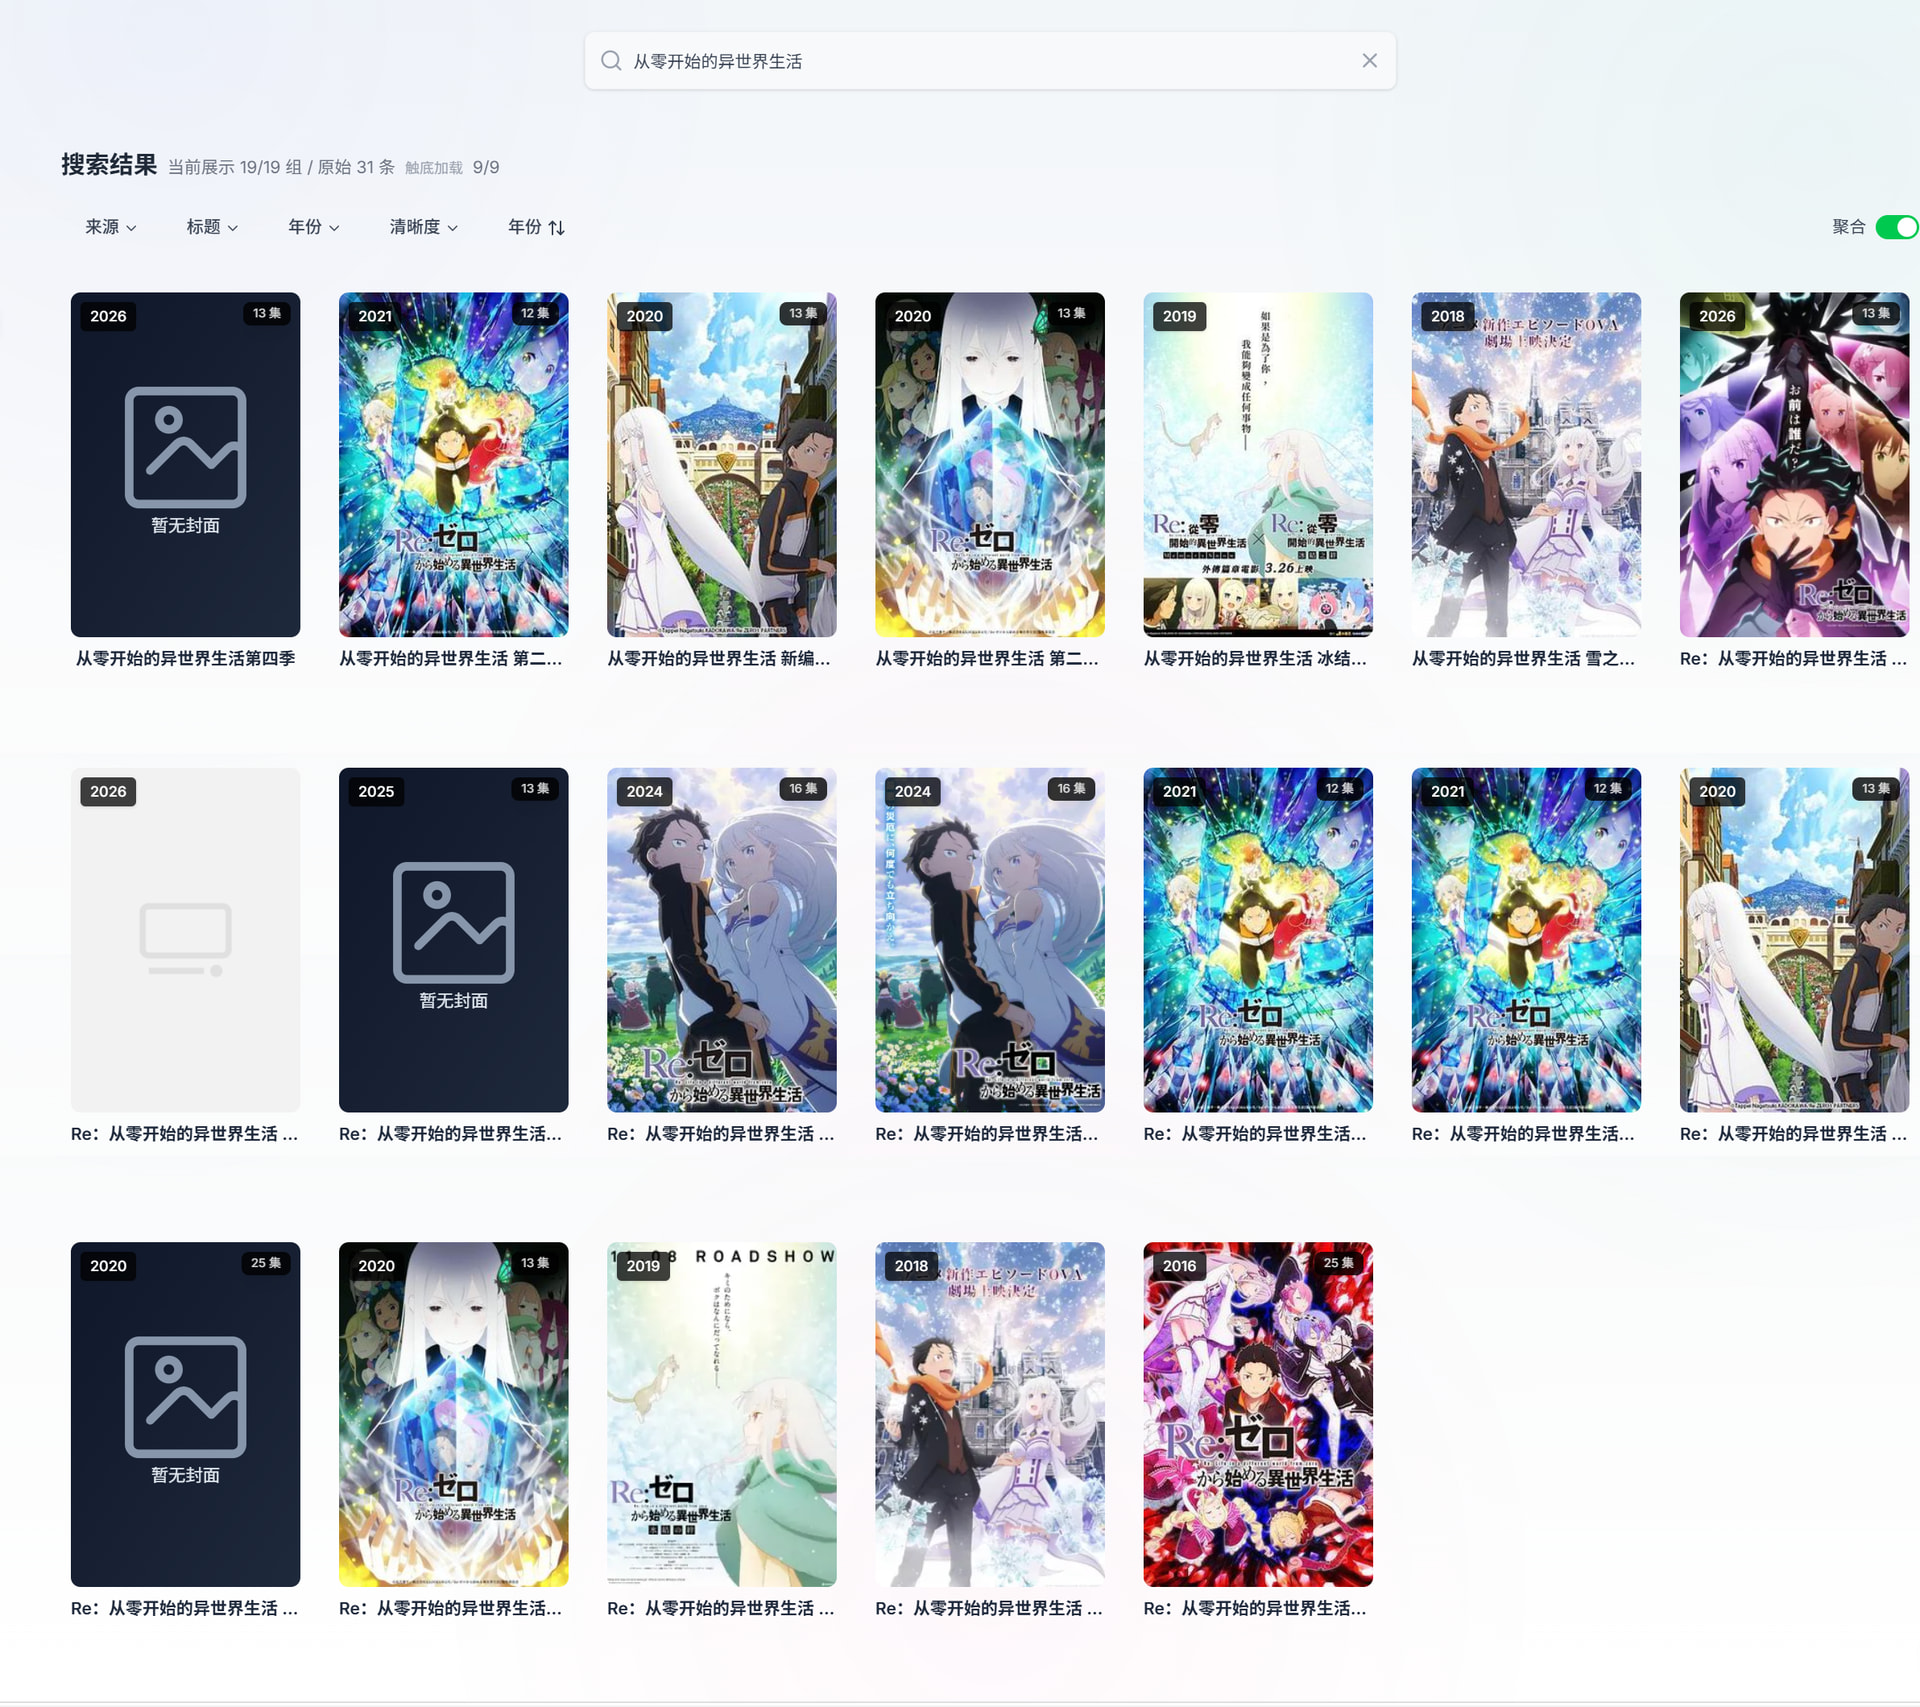Screen dimensions: 1920x1707
Task: Click the 13 集 badge on the 2025 card
Action: (x=535, y=789)
